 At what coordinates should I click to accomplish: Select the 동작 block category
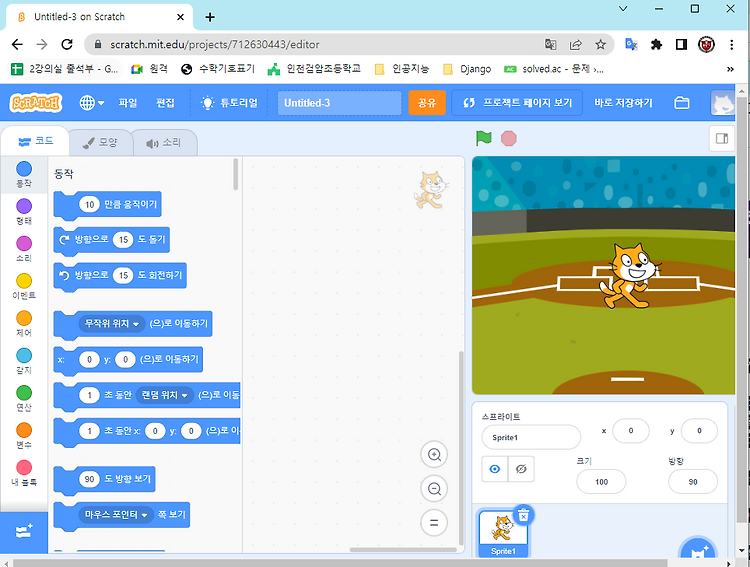click(24, 175)
